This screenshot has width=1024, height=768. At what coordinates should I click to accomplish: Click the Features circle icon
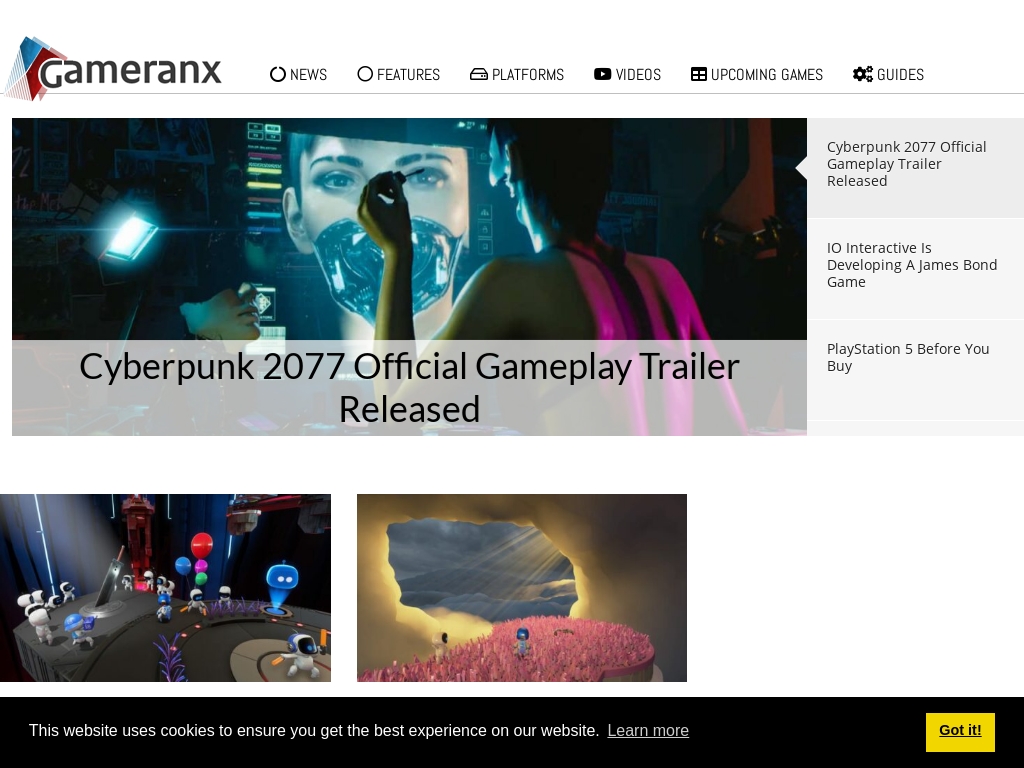click(x=365, y=74)
